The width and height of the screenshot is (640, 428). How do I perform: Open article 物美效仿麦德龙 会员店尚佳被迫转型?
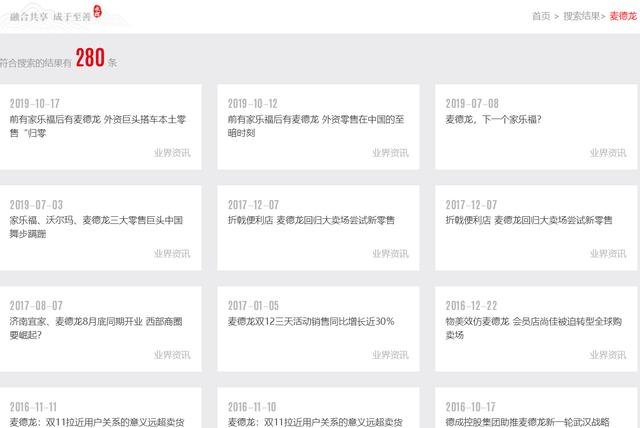pyautogui.click(x=533, y=328)
